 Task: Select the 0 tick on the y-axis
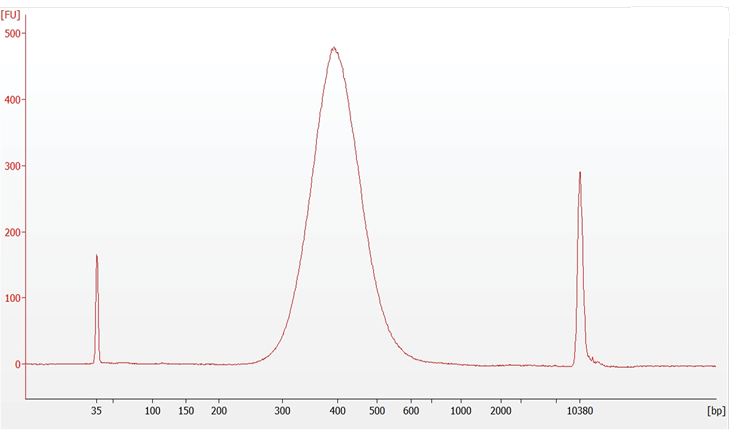17,364
